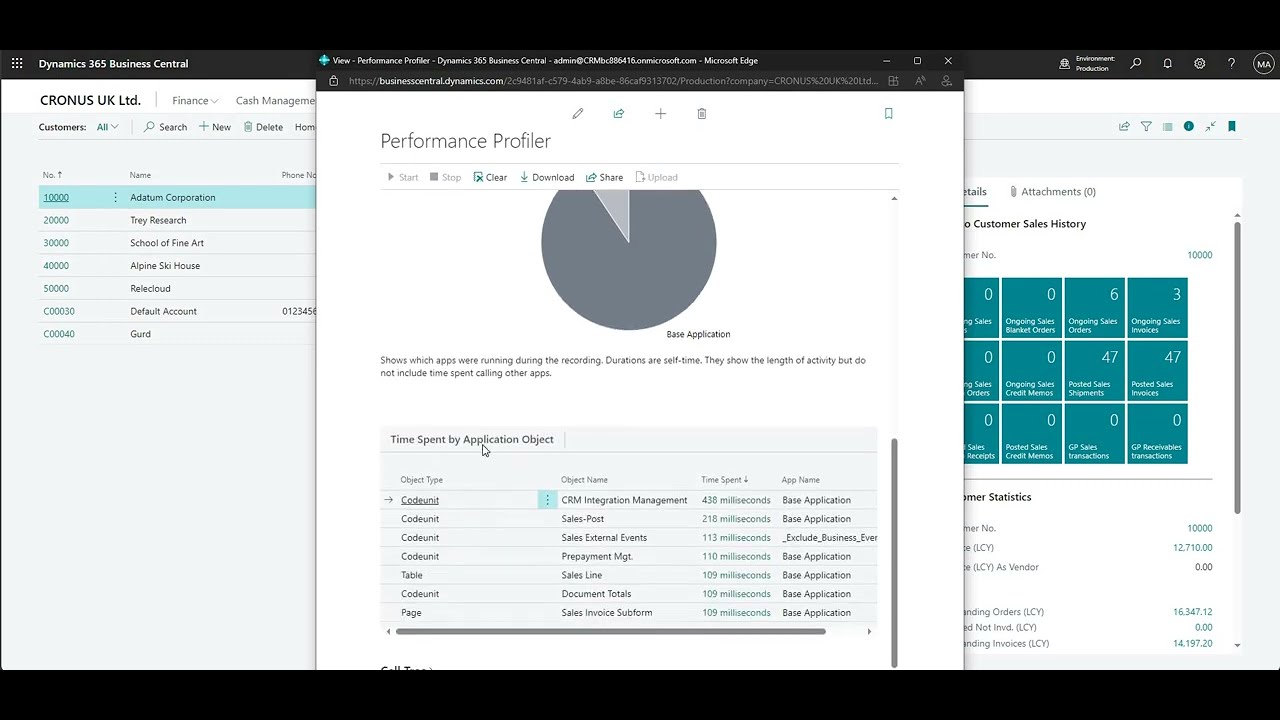Click the horizontal scrollbar under object table

tap(610, 631)
